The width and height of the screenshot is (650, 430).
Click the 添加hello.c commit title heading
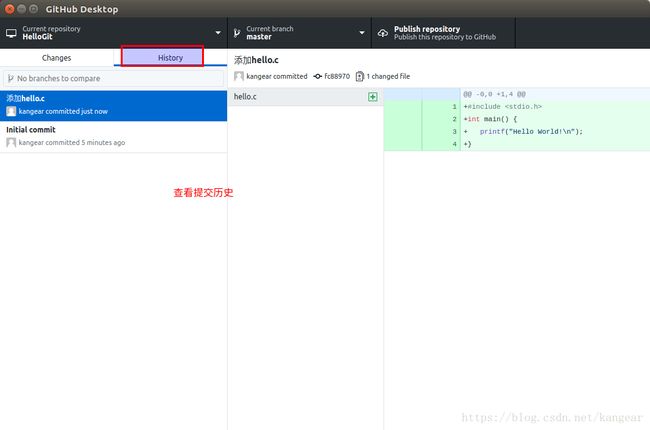[x=256, y=60]
